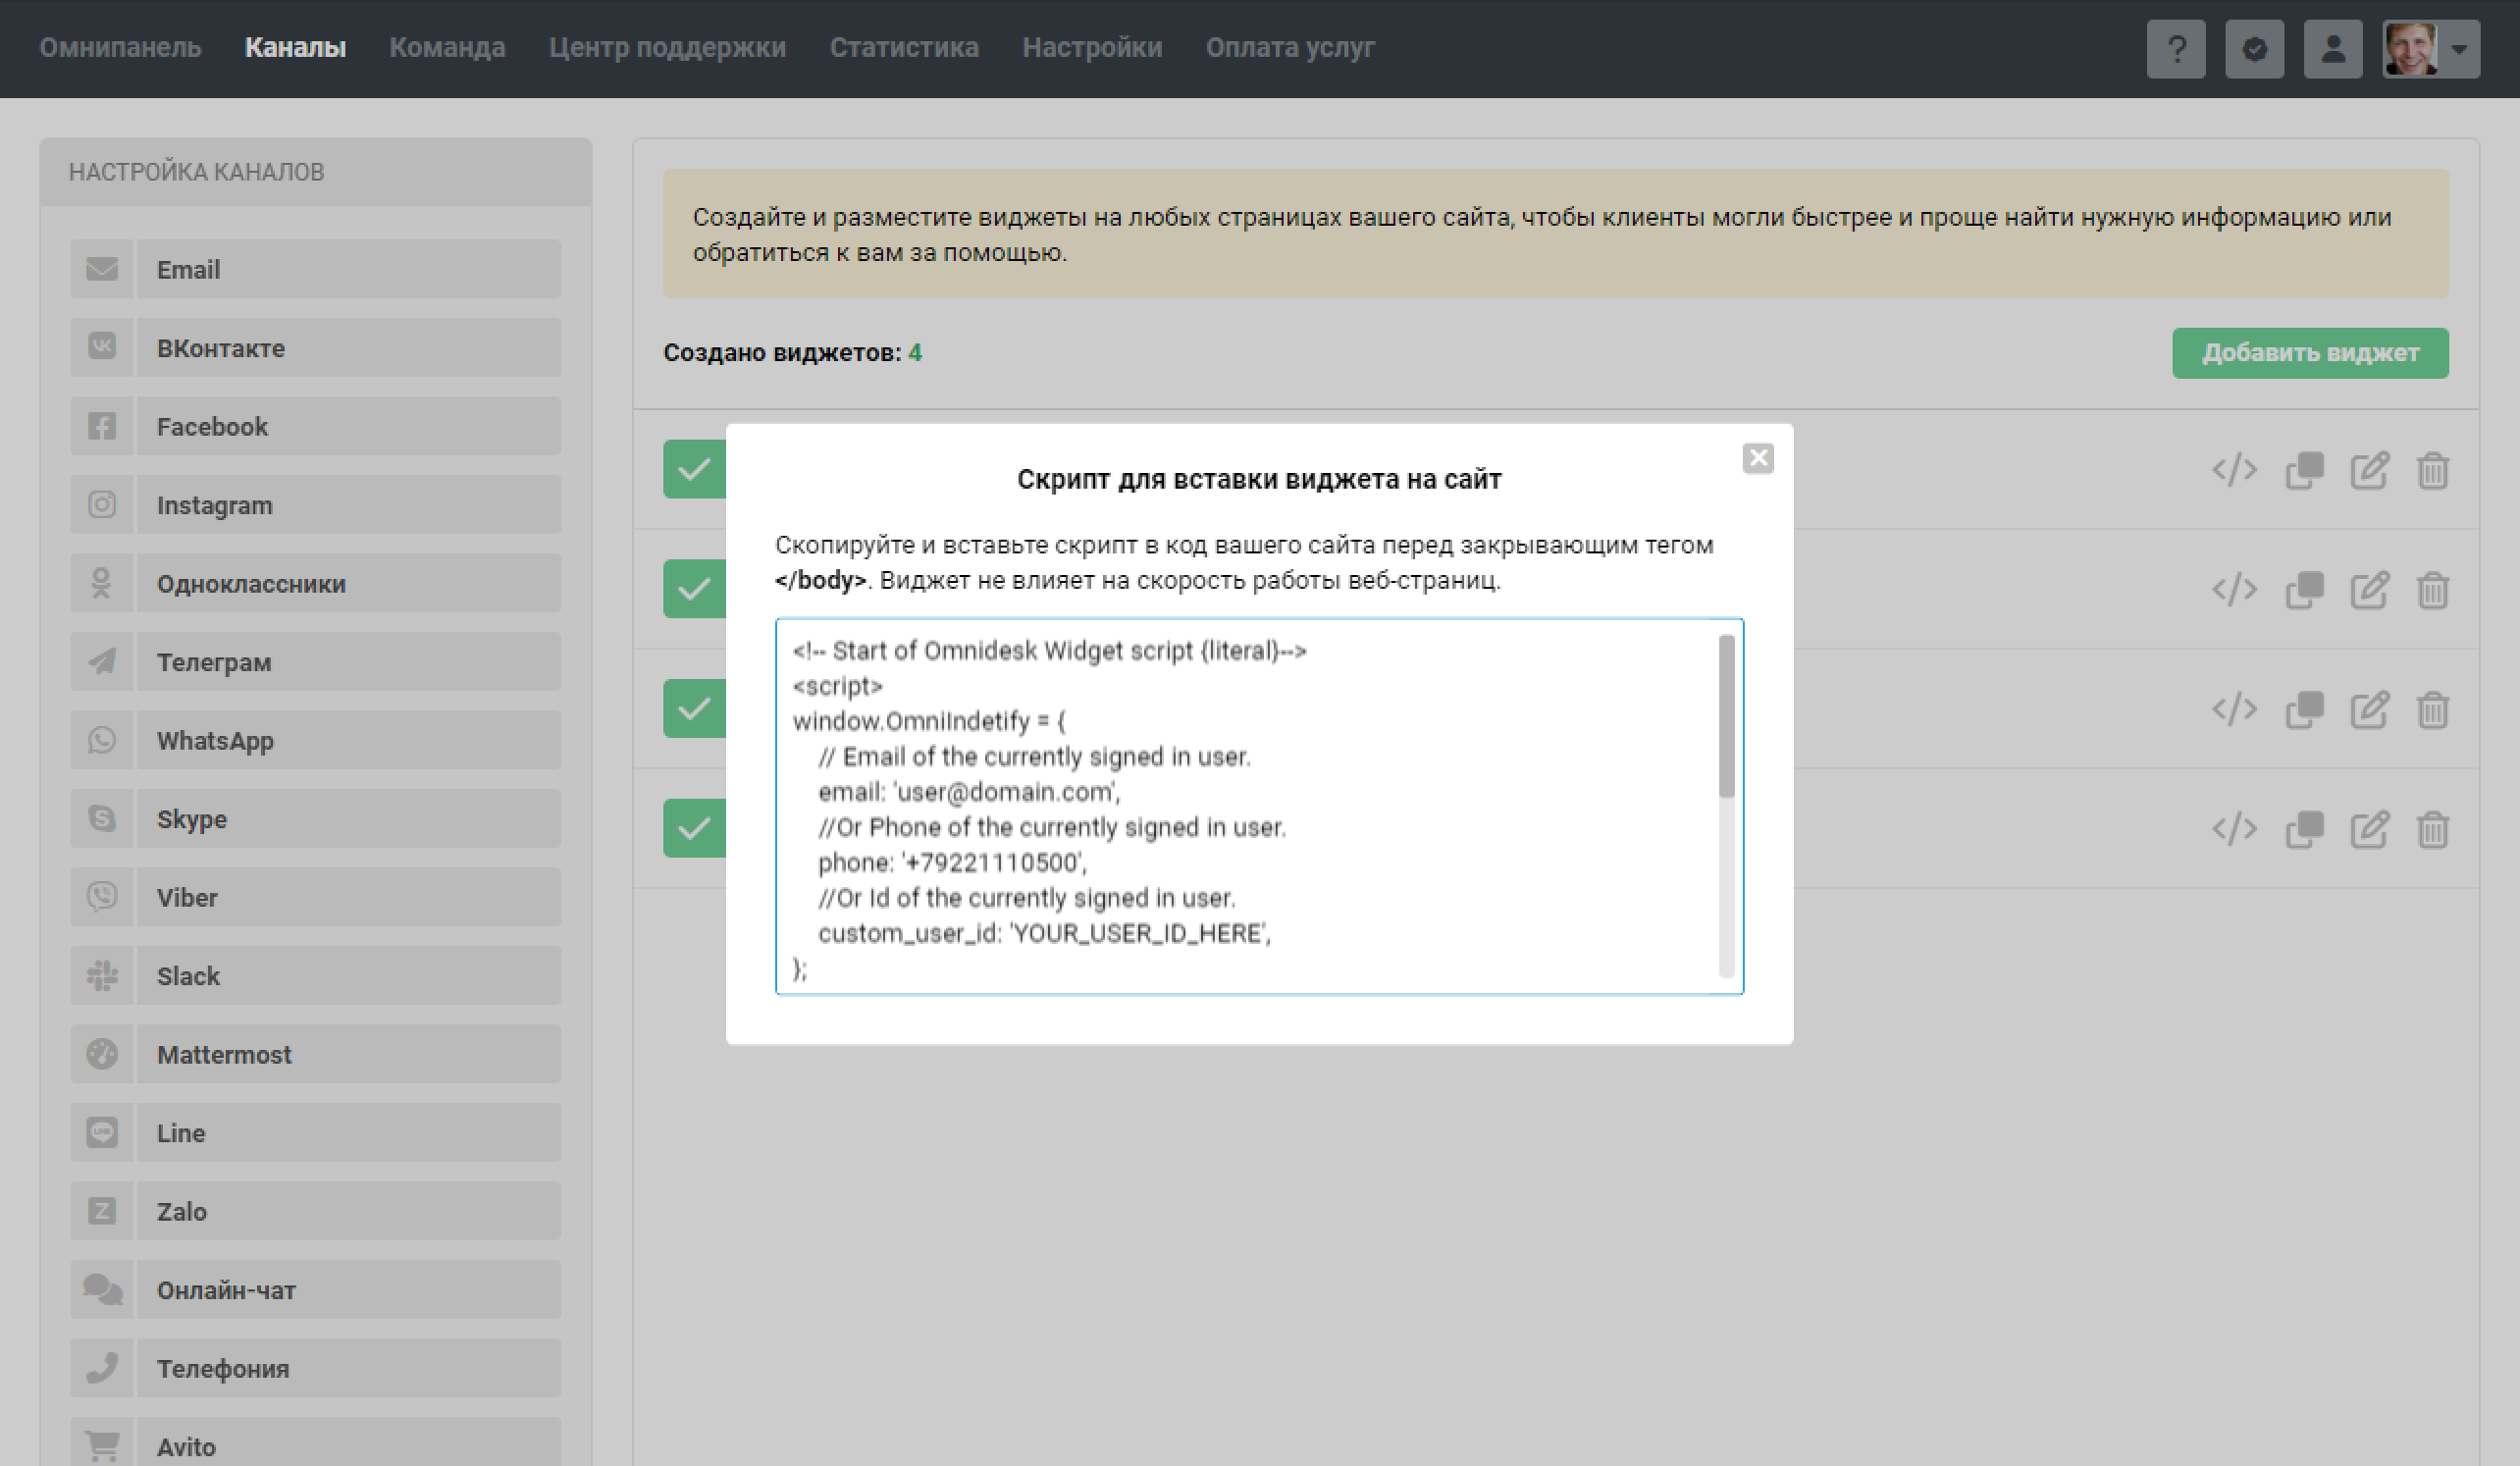This screenshot has height=1466, width=2520.
Task: Click the Slack logo icon in sidebar
Action: tap(102, 976)
